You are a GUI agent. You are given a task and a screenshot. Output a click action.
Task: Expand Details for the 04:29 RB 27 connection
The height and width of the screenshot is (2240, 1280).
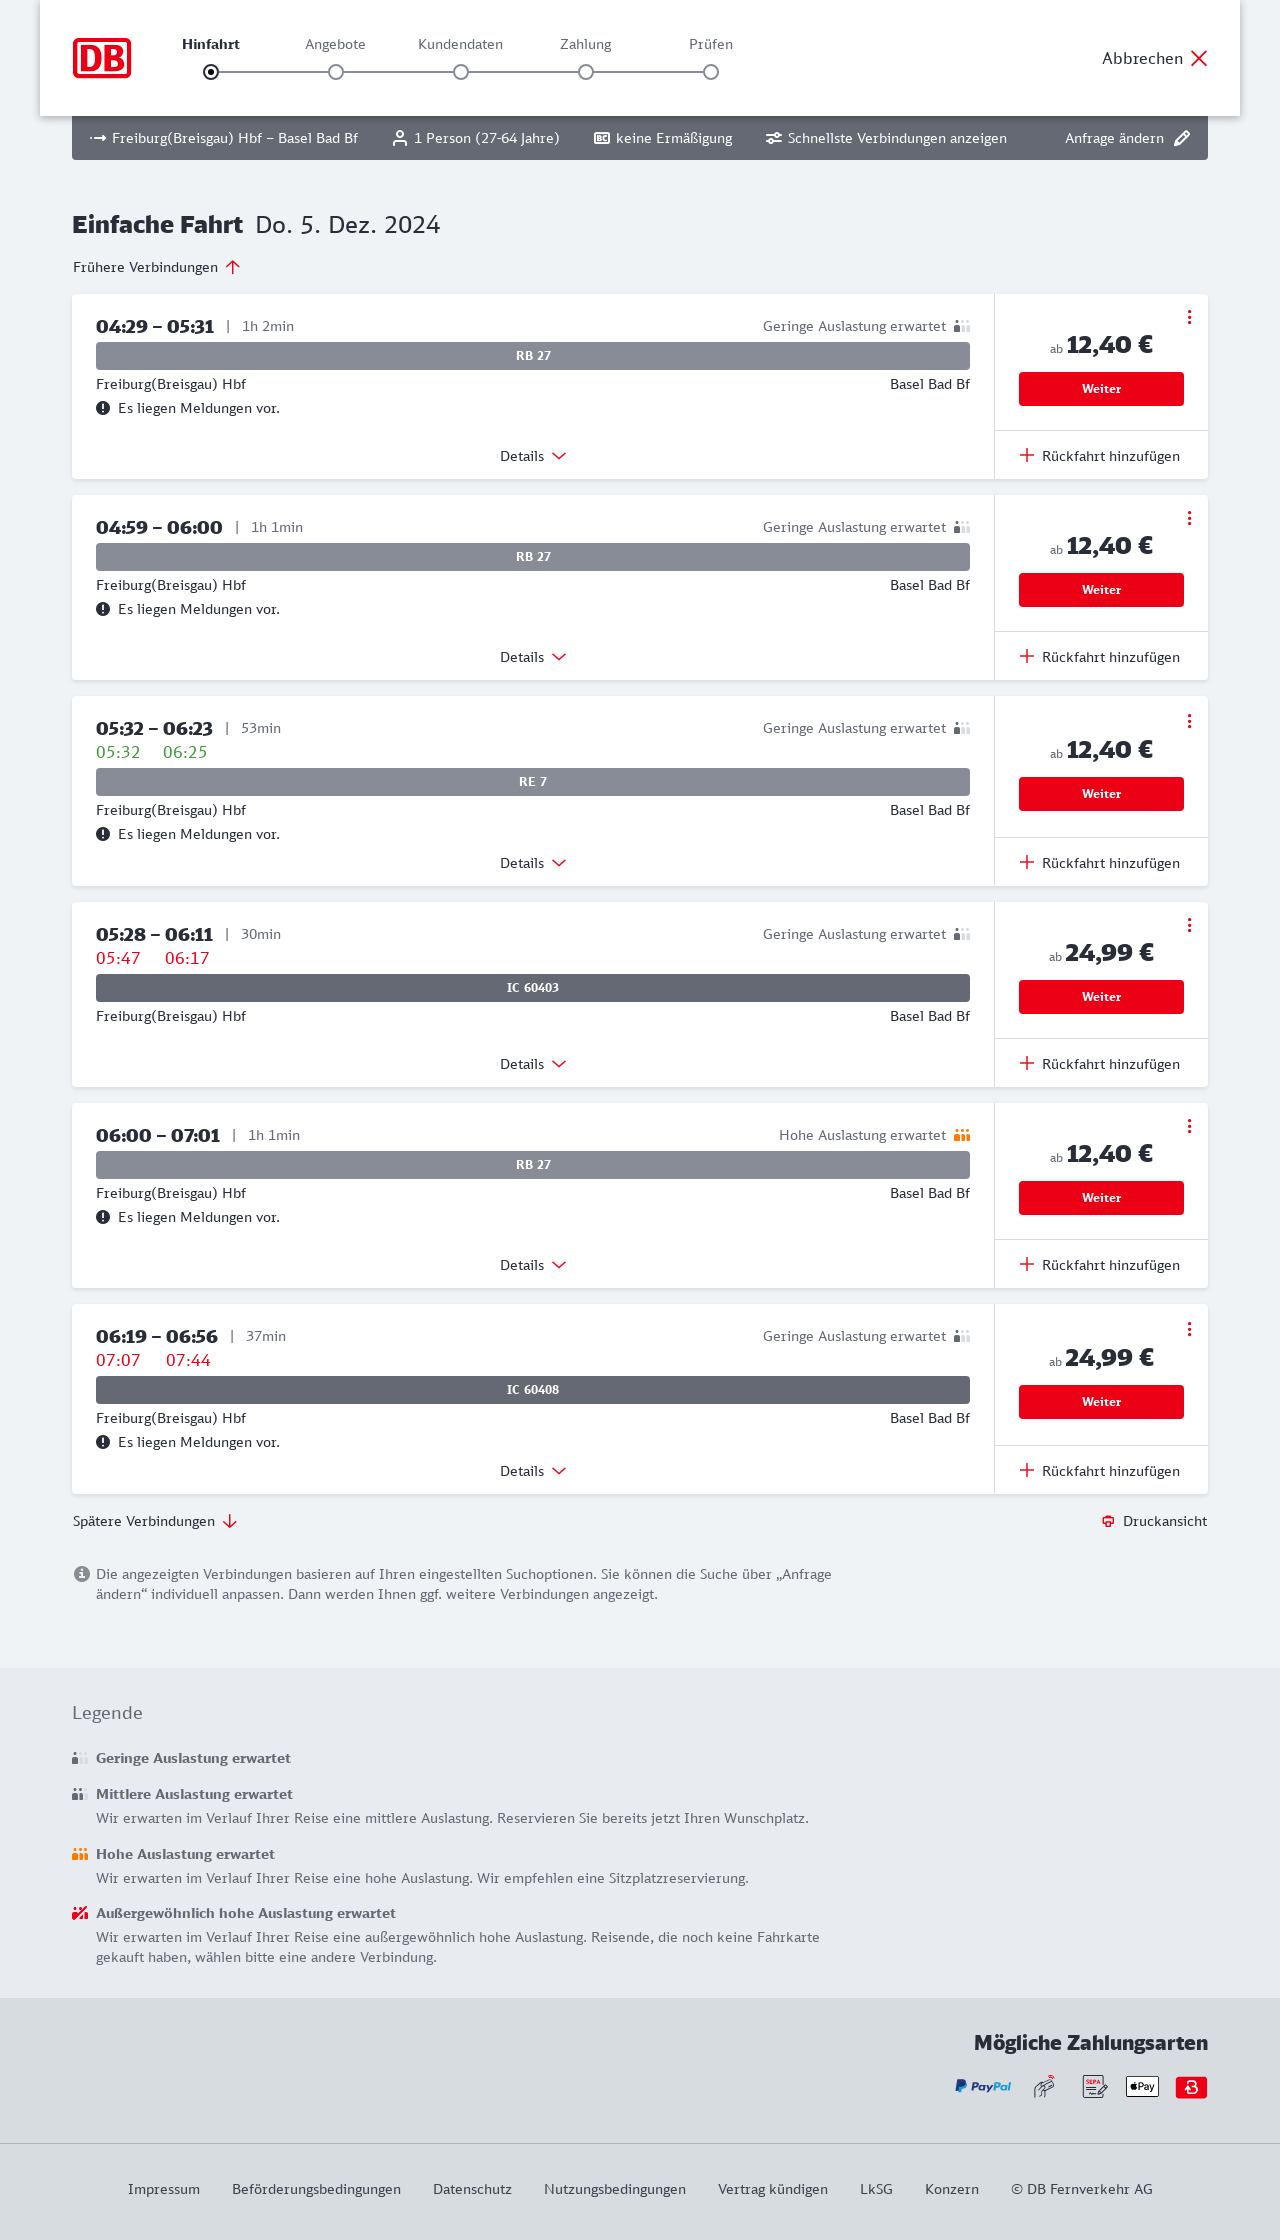(533, 456)
